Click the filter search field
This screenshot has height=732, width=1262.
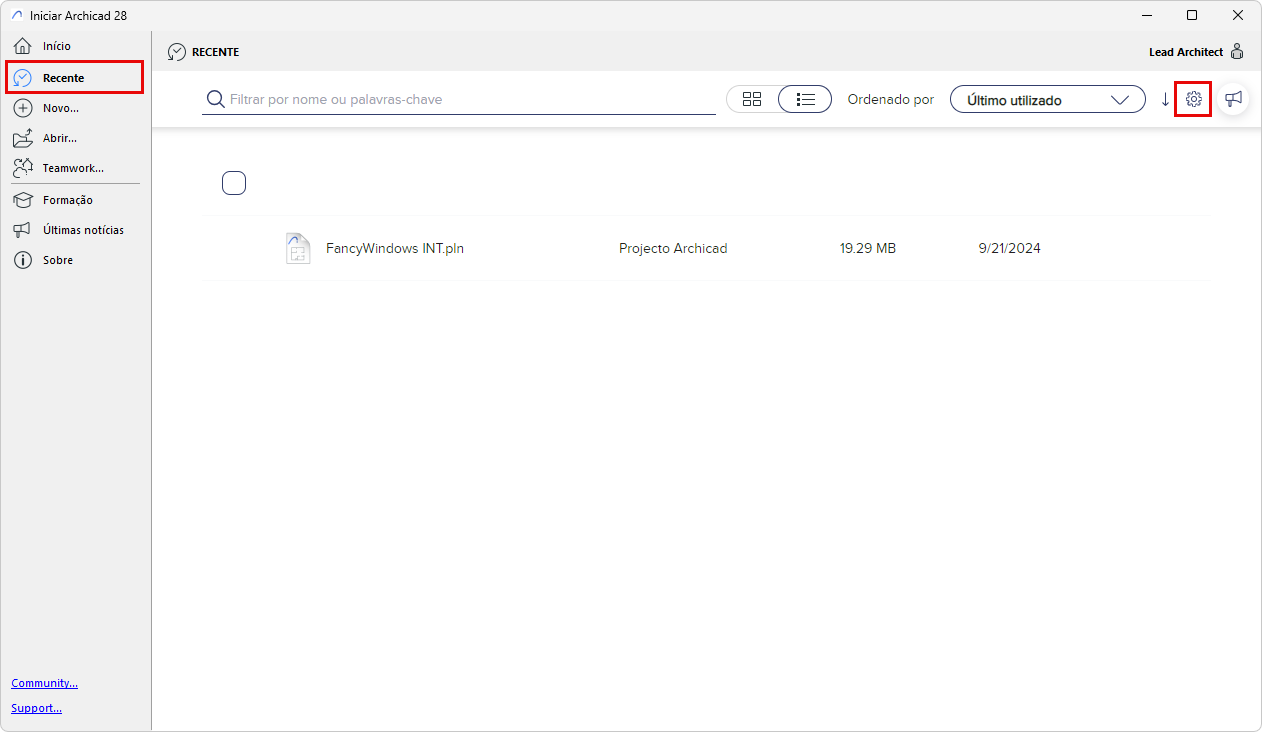tap(459, 99)
